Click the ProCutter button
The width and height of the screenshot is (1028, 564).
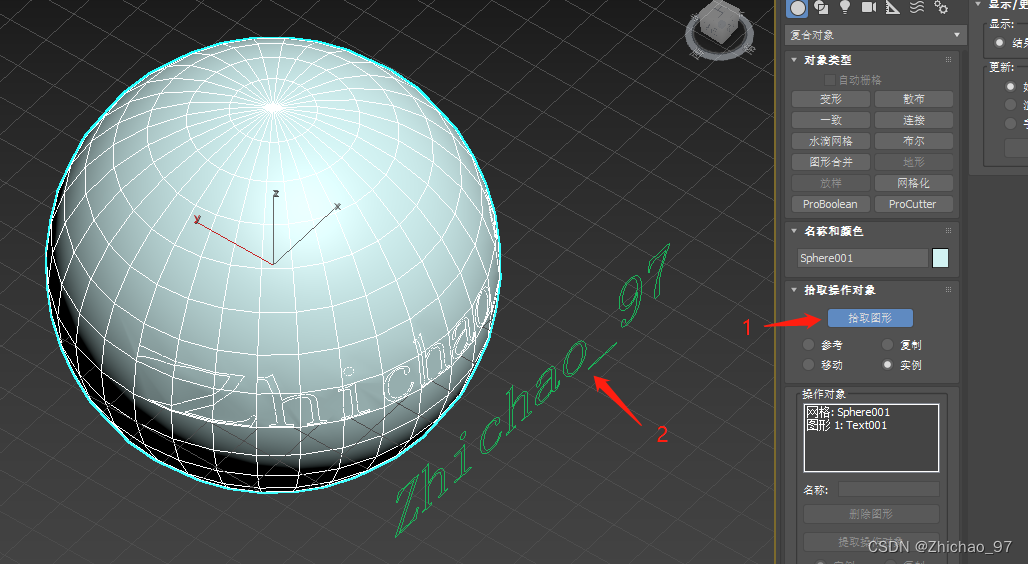pyautogui.click(x=913, y=204)
